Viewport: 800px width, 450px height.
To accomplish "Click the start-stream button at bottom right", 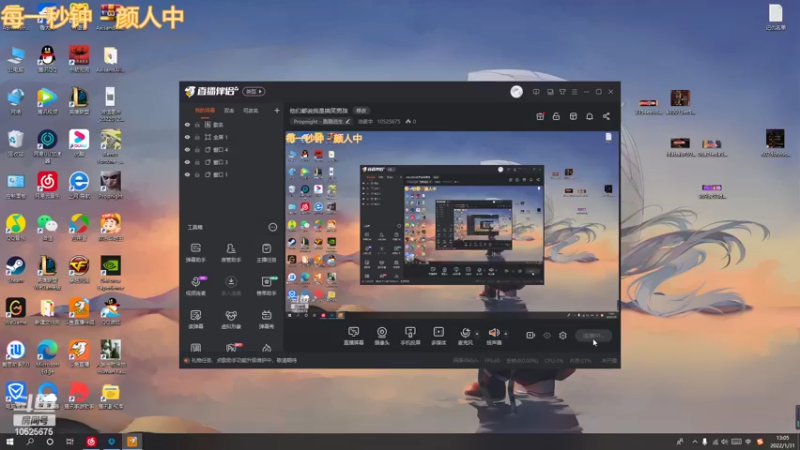I will click(x=593, y=336).
